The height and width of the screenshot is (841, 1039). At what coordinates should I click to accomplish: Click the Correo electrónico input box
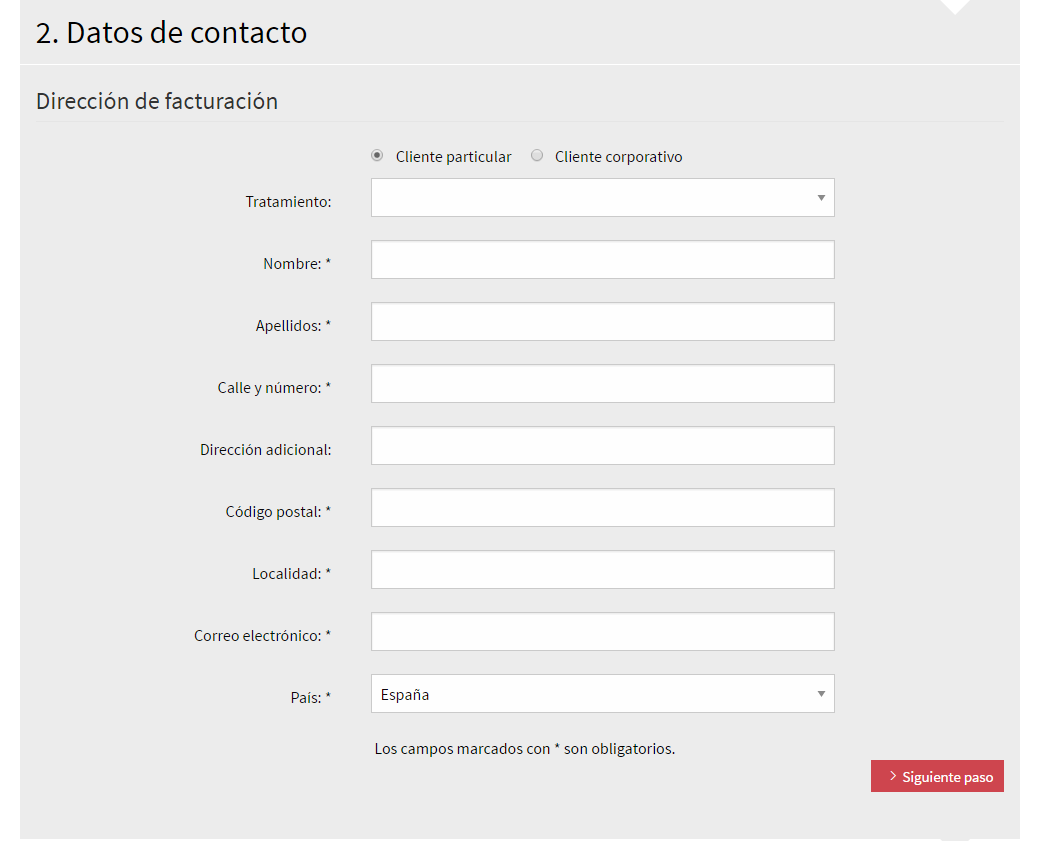(602, 632)
